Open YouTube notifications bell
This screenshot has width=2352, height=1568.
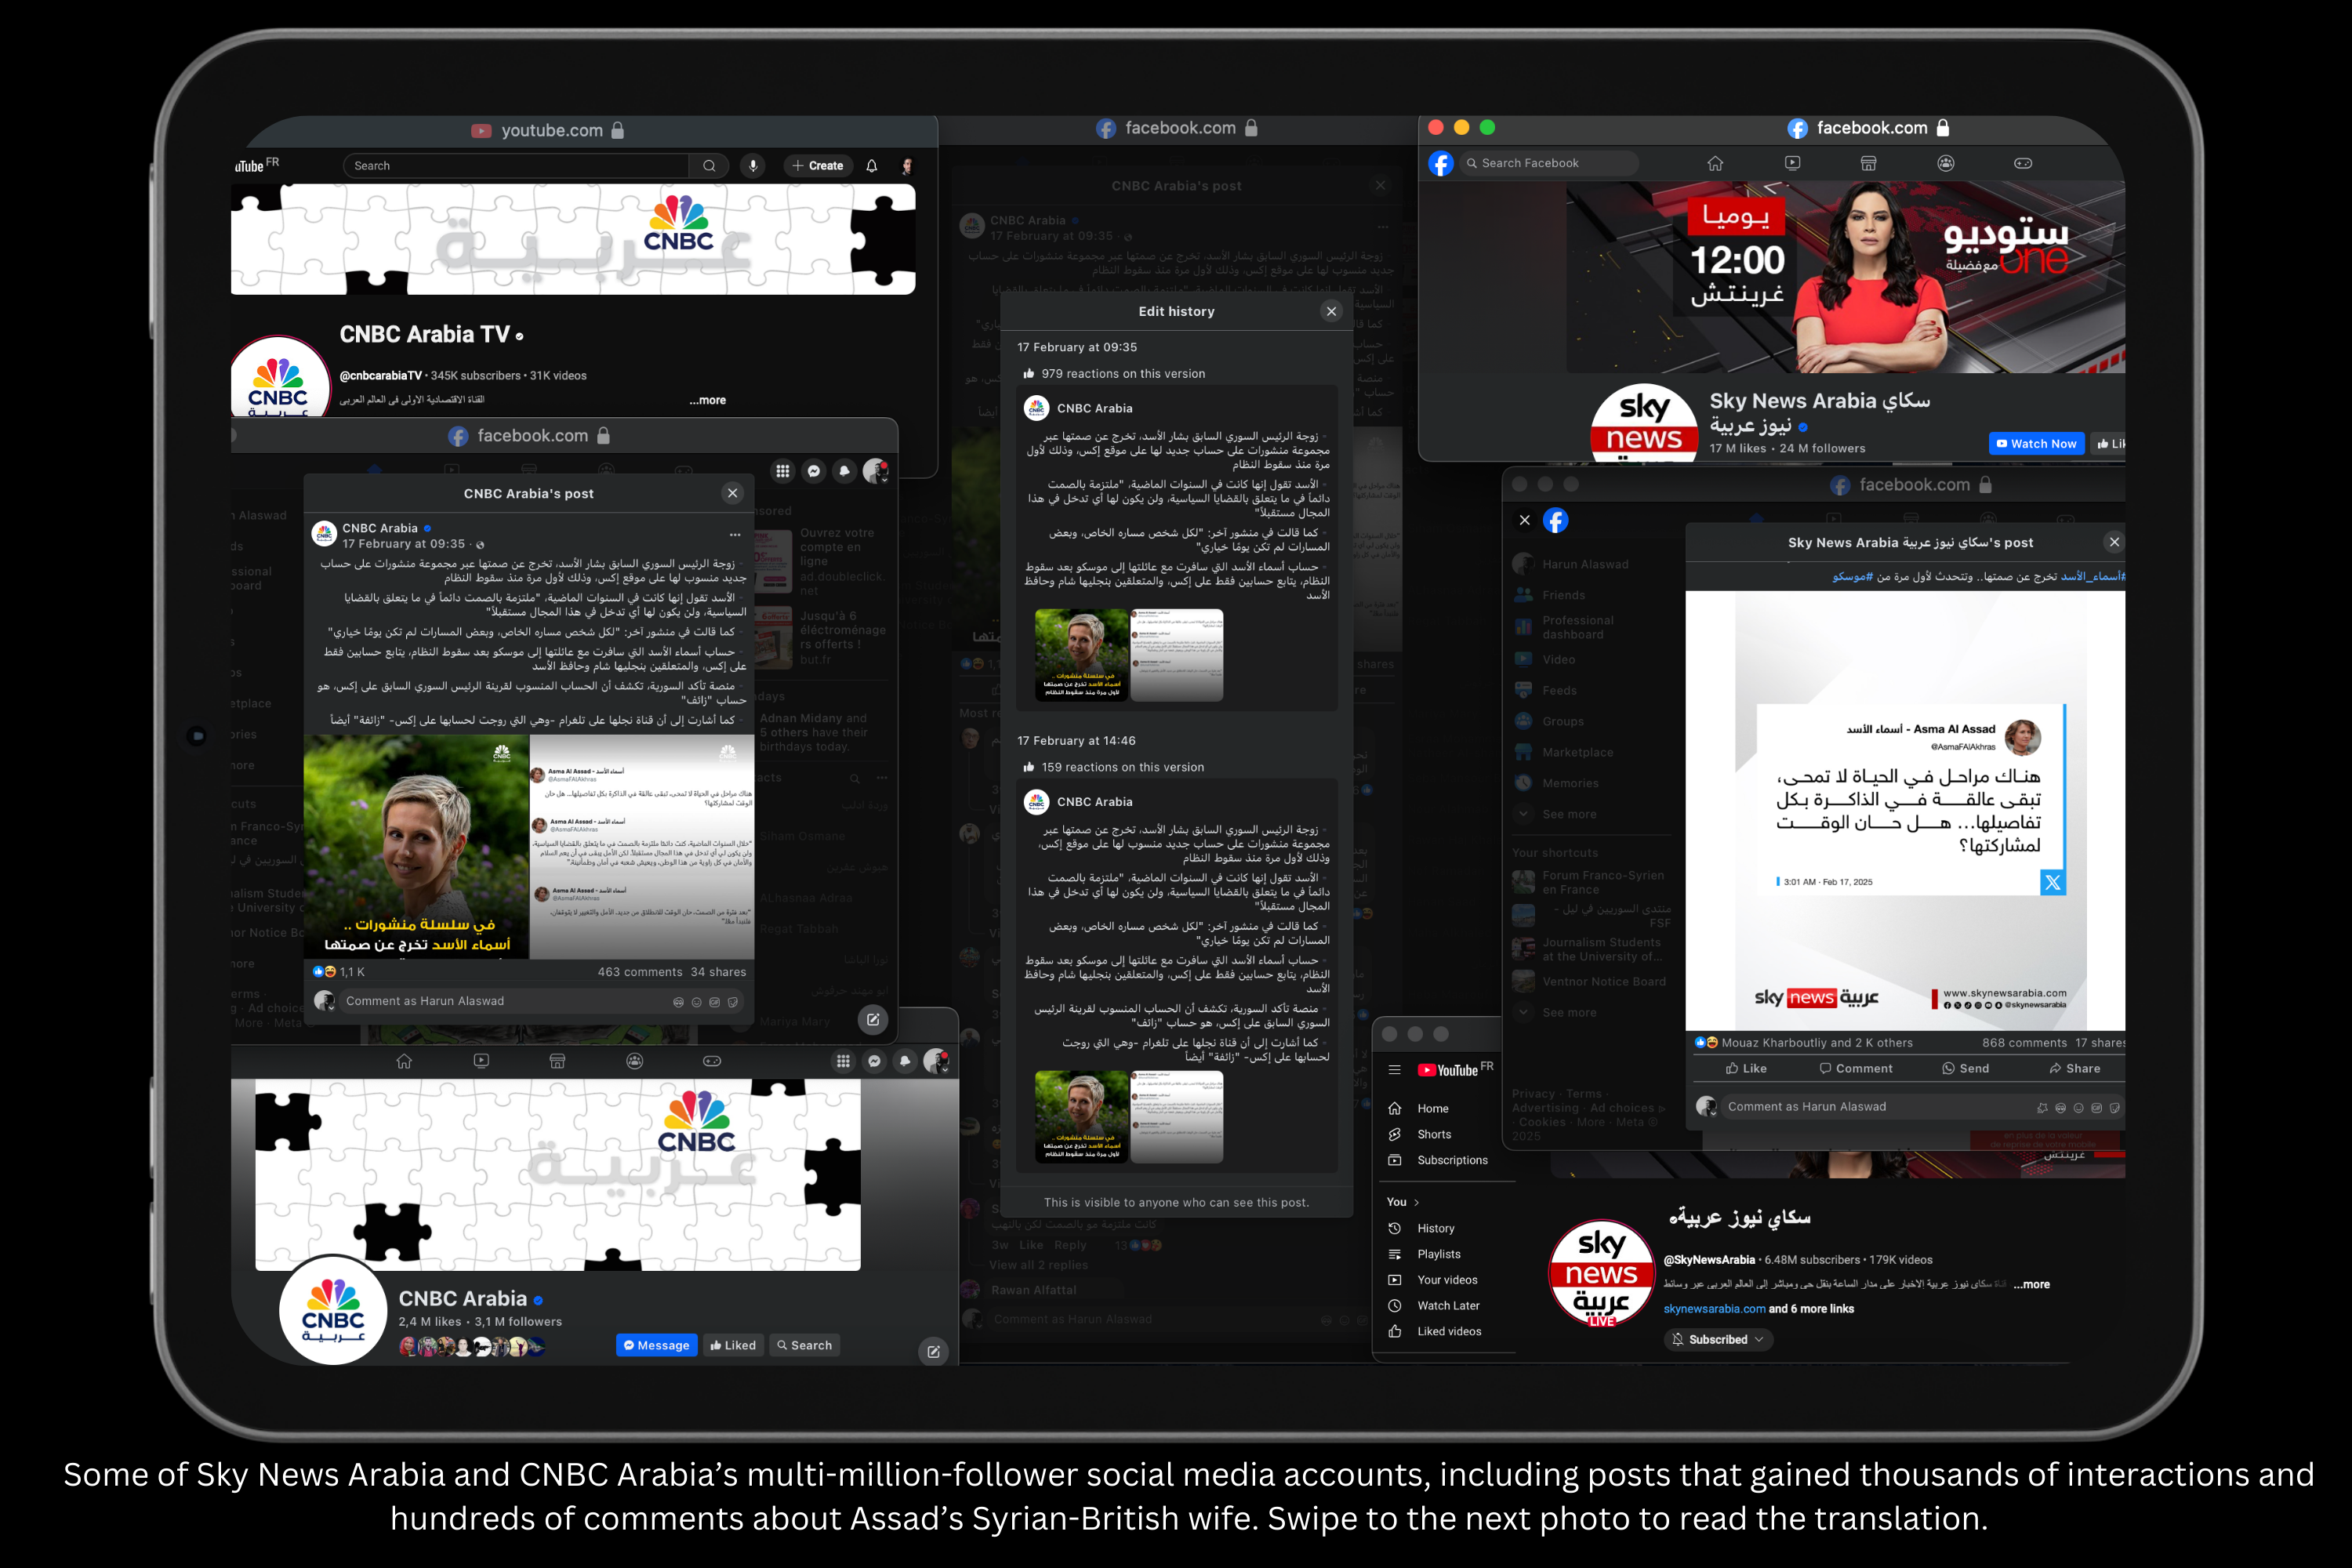point(871,166)
